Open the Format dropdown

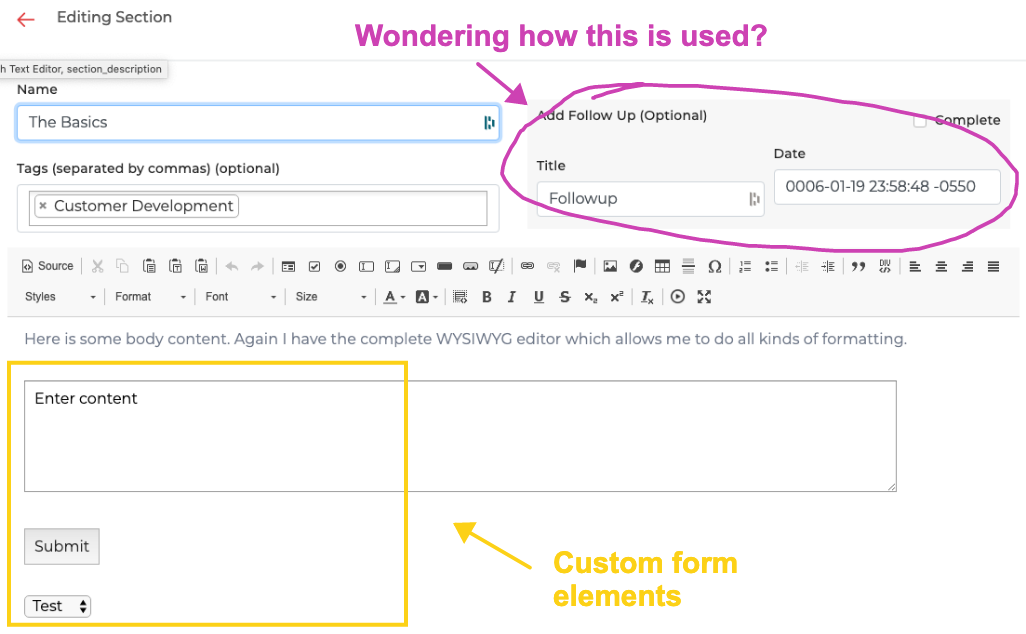(150, 297)
